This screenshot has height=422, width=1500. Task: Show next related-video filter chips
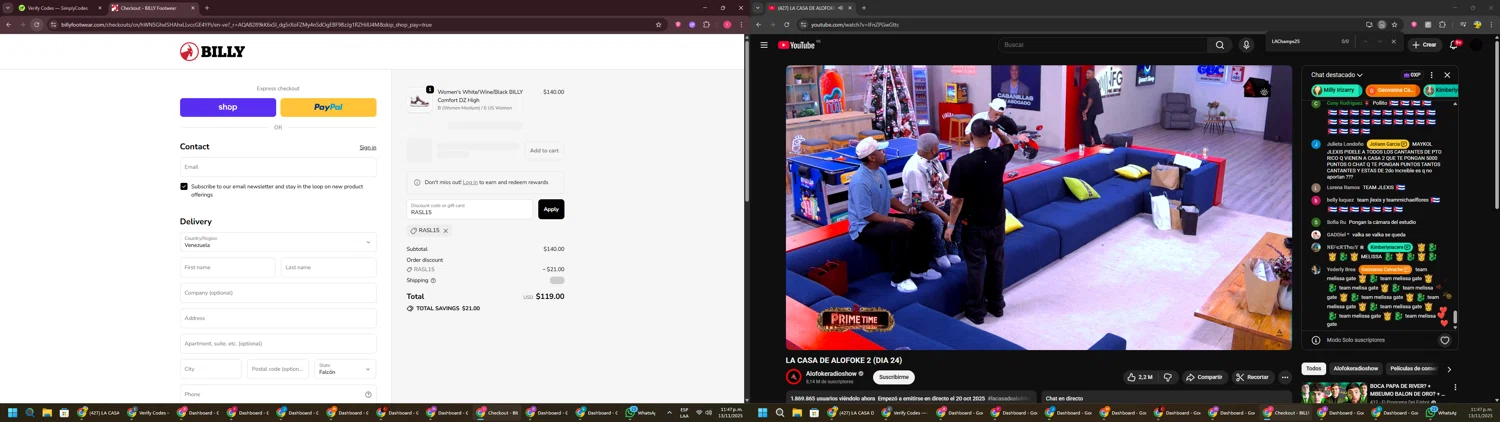point(1449,369)
